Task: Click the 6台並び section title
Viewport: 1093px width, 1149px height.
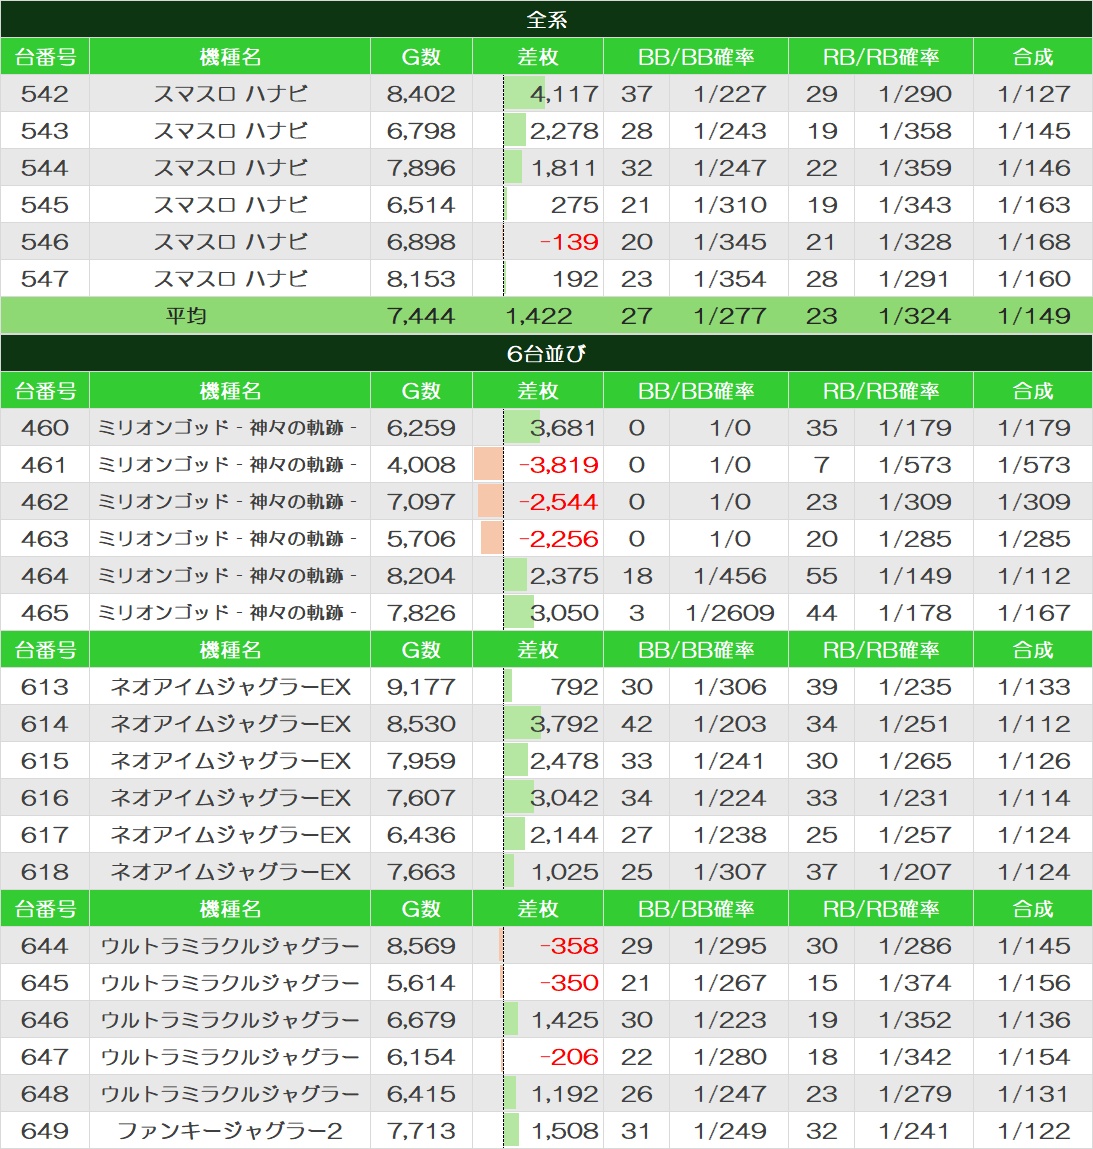Action: tap(546, 354)
